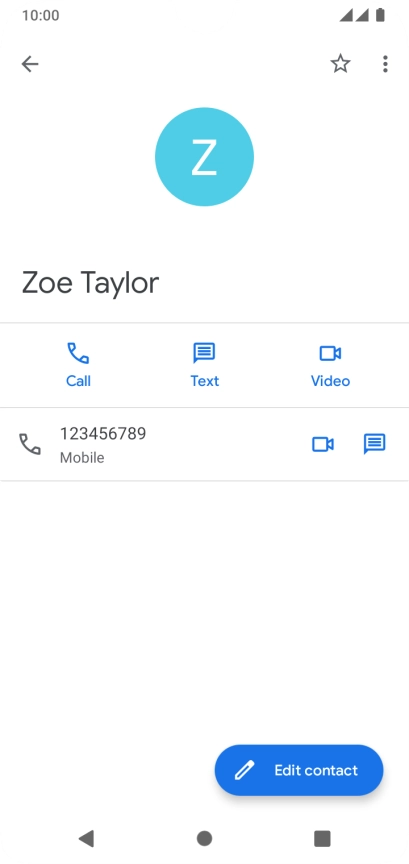
Task: Start video call from the mobile number row
Action: tap(323, 444)
